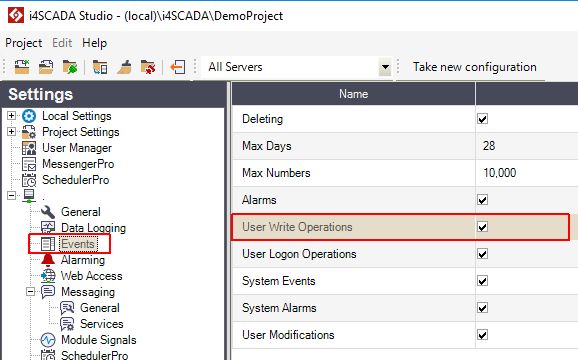Click the Max Days value 28

pos(489,146)
